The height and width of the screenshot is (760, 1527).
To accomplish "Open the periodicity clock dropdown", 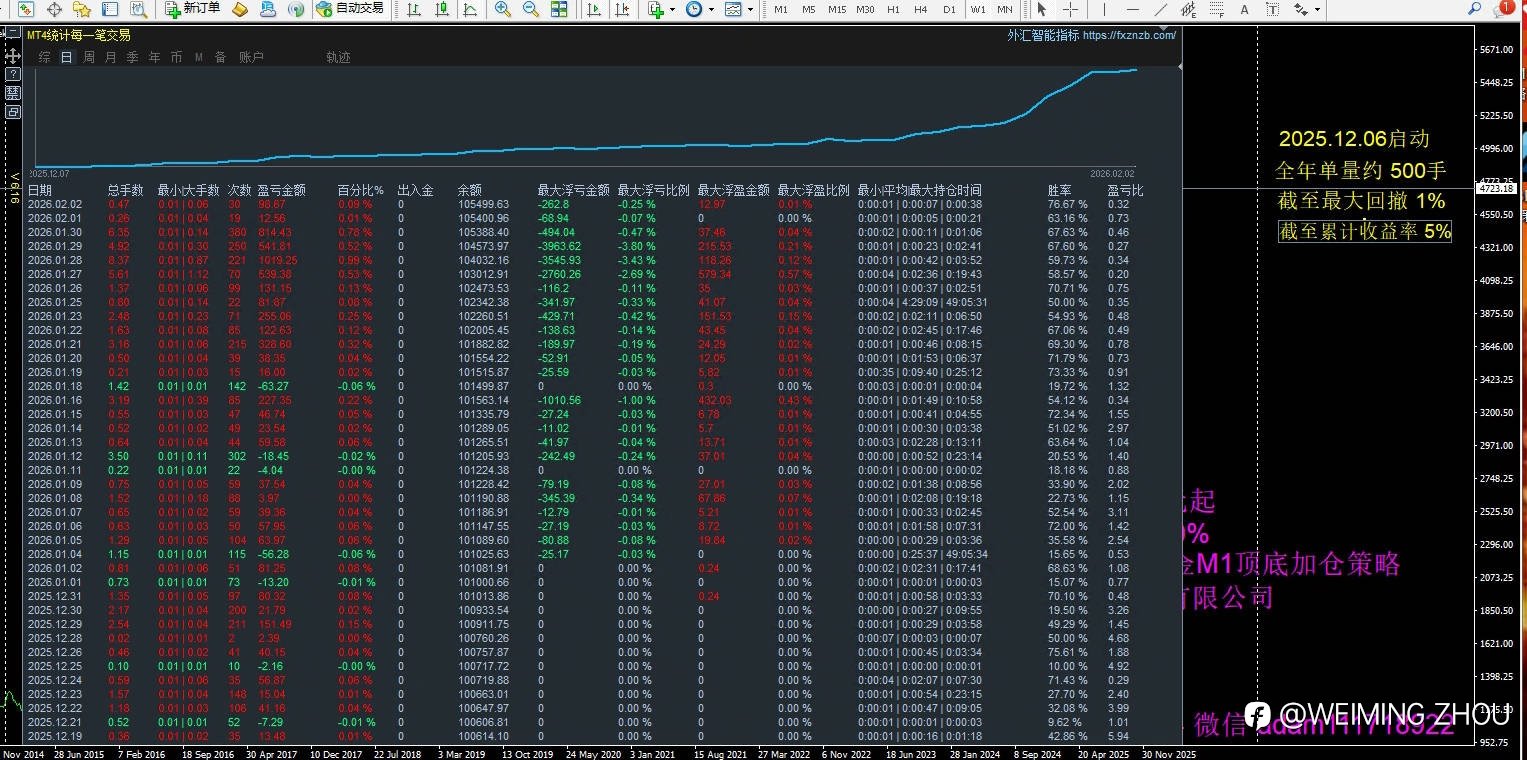I will tap(711, 9).
